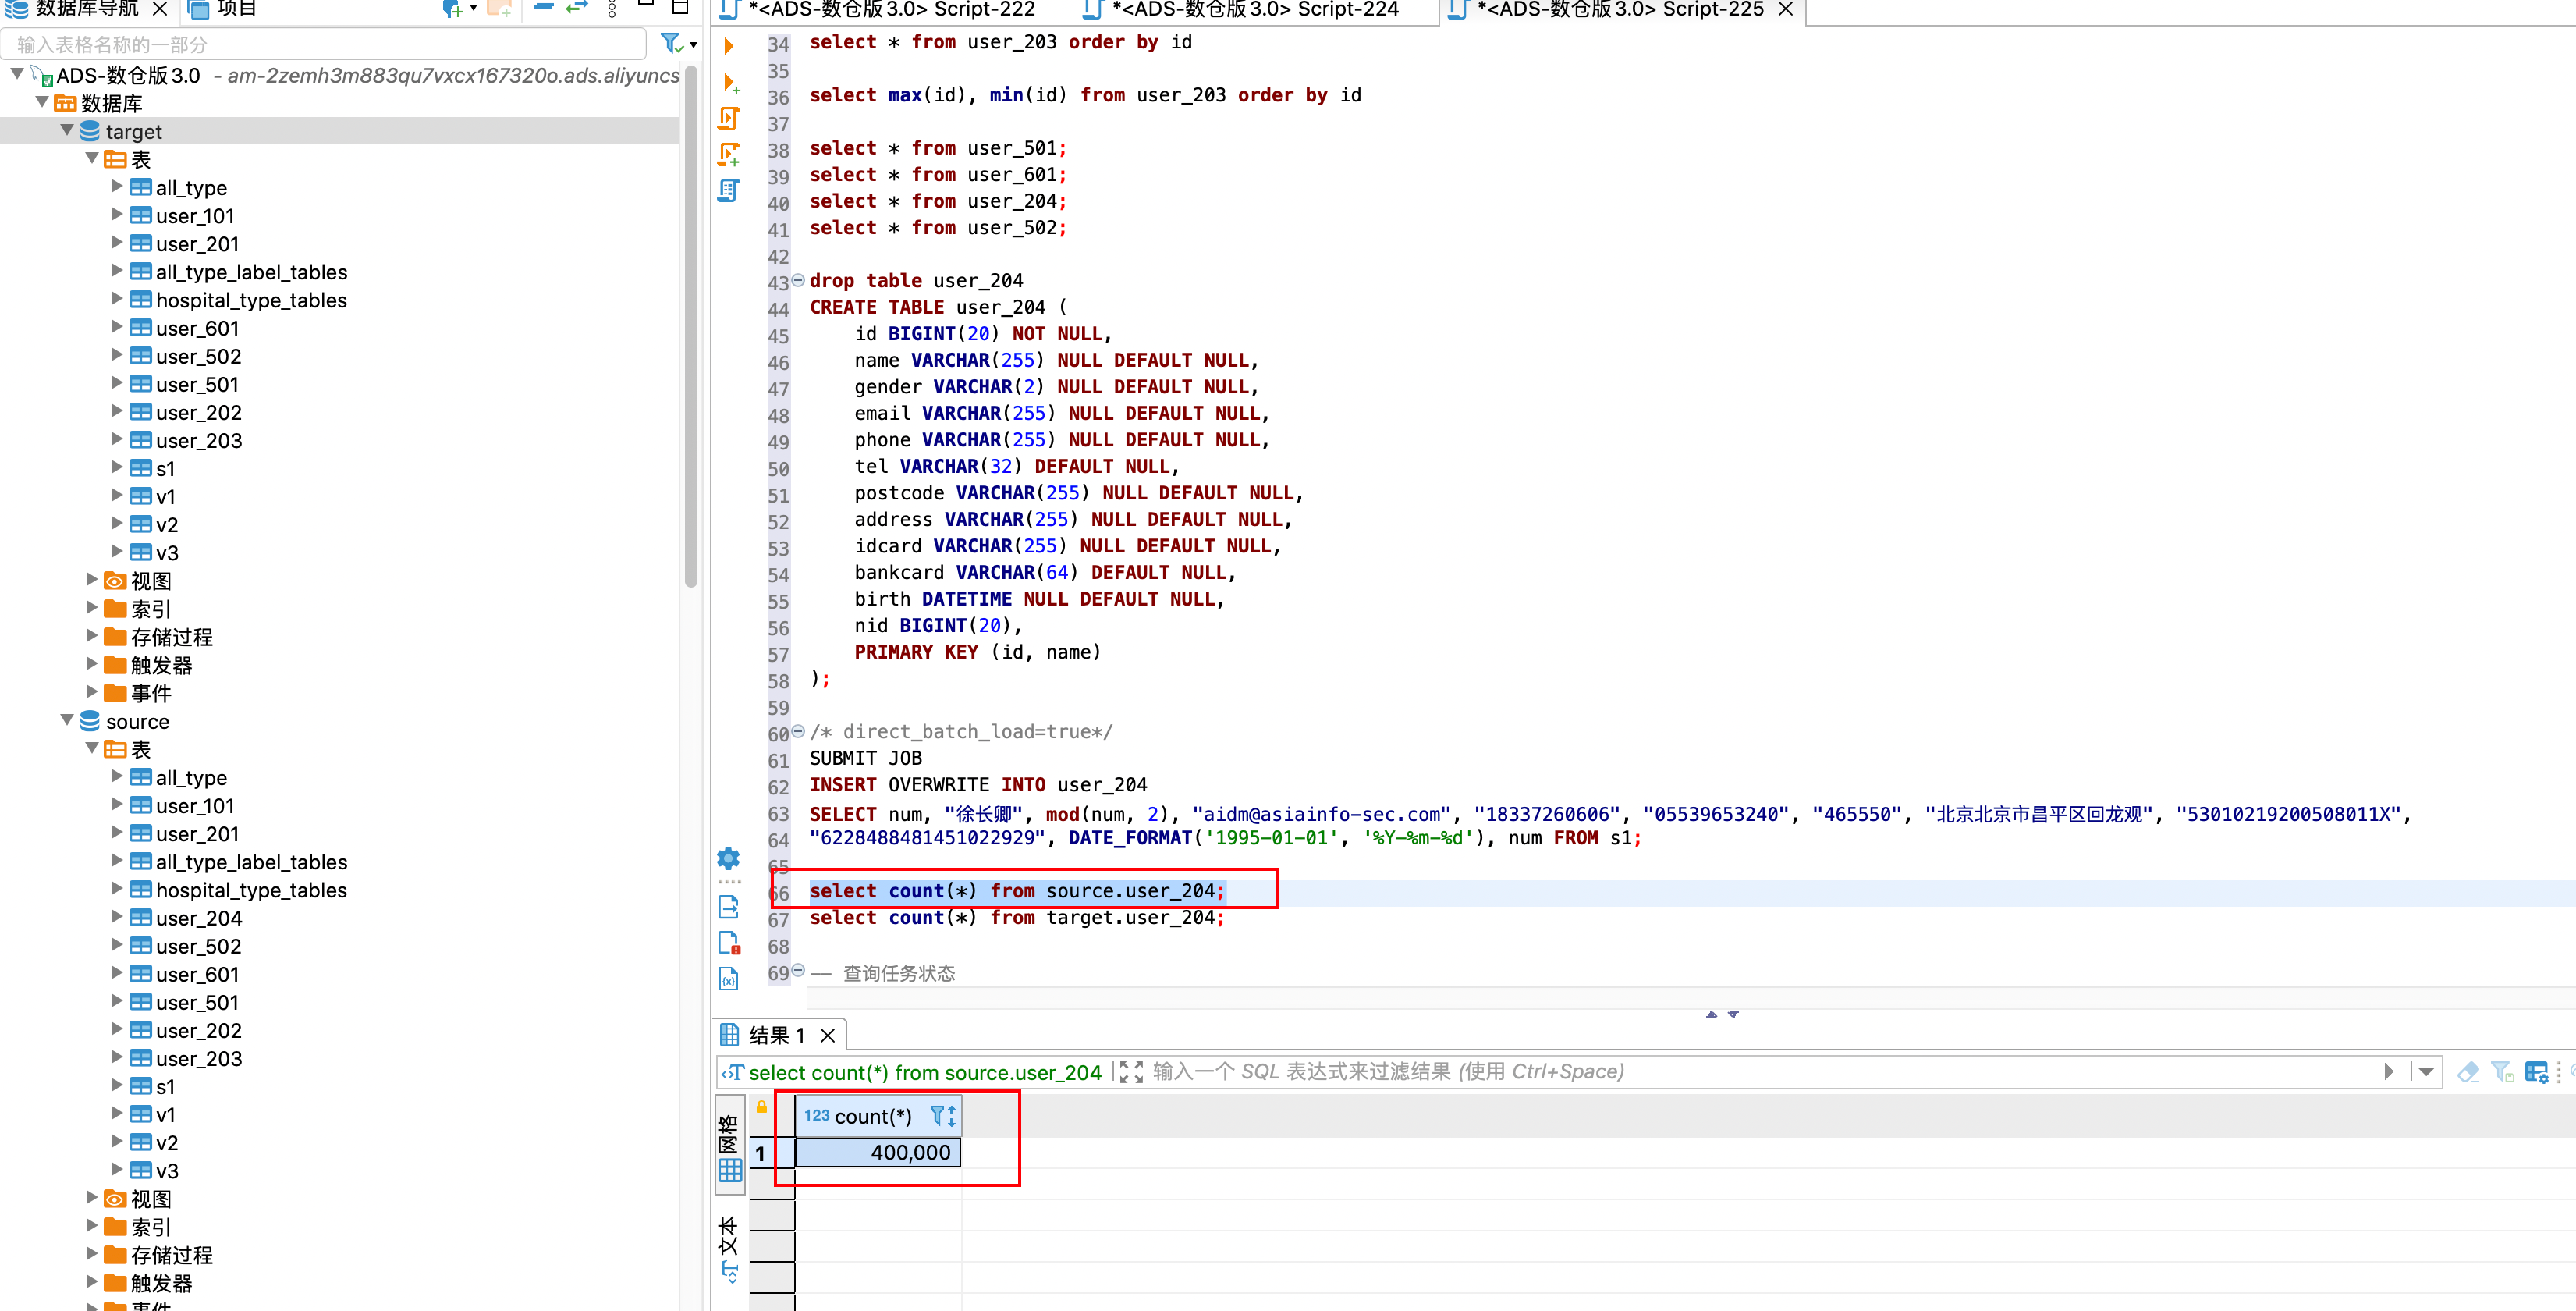Open the 项目 (Projects) tab

(224, 9)
